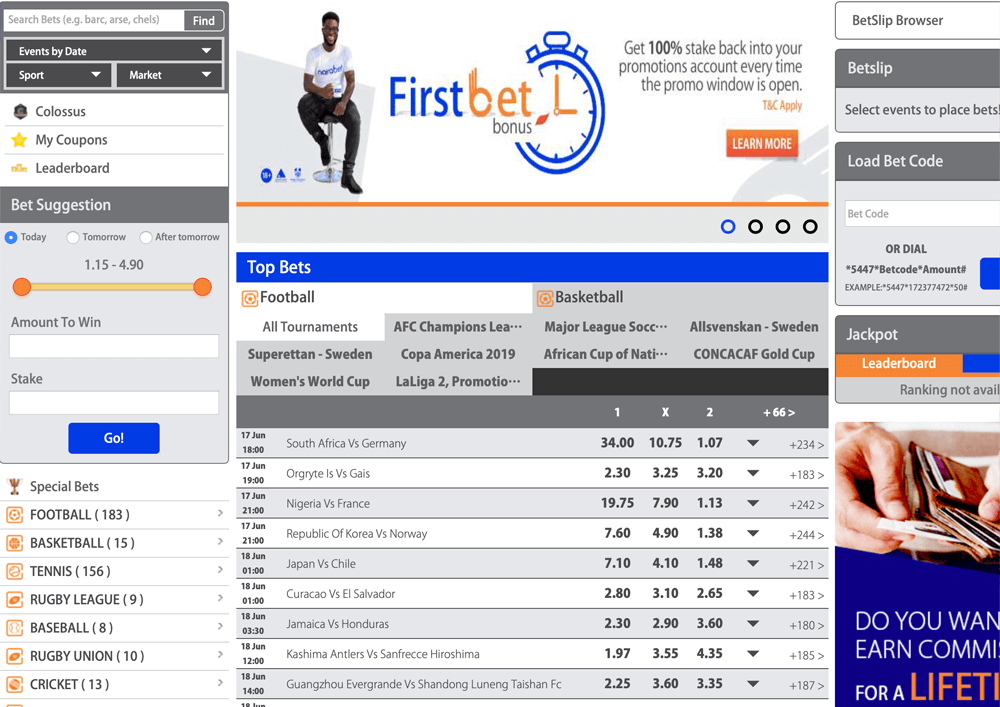This screenshot has height=707, width=1000.
Task: Expand markets arrow for Nigeria Vs France
Action: (x=753, y=503)
